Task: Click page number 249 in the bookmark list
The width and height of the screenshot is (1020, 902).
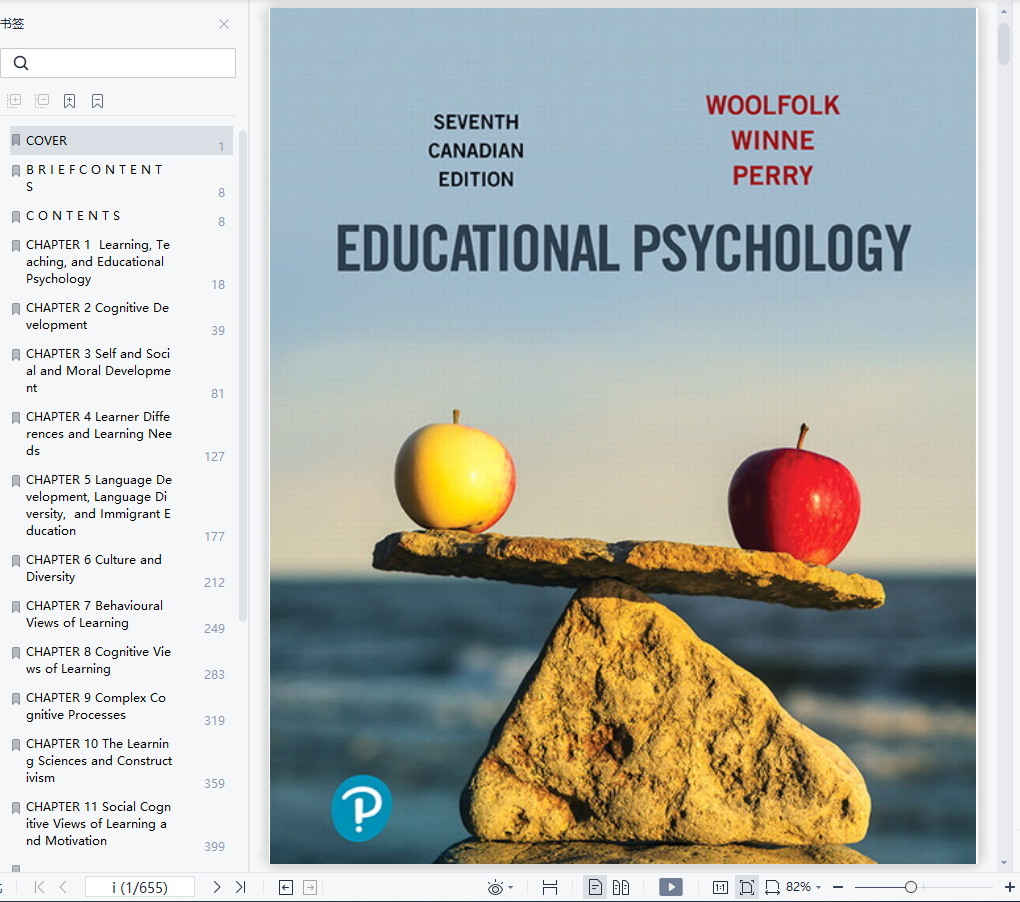Action: (215, 628)
